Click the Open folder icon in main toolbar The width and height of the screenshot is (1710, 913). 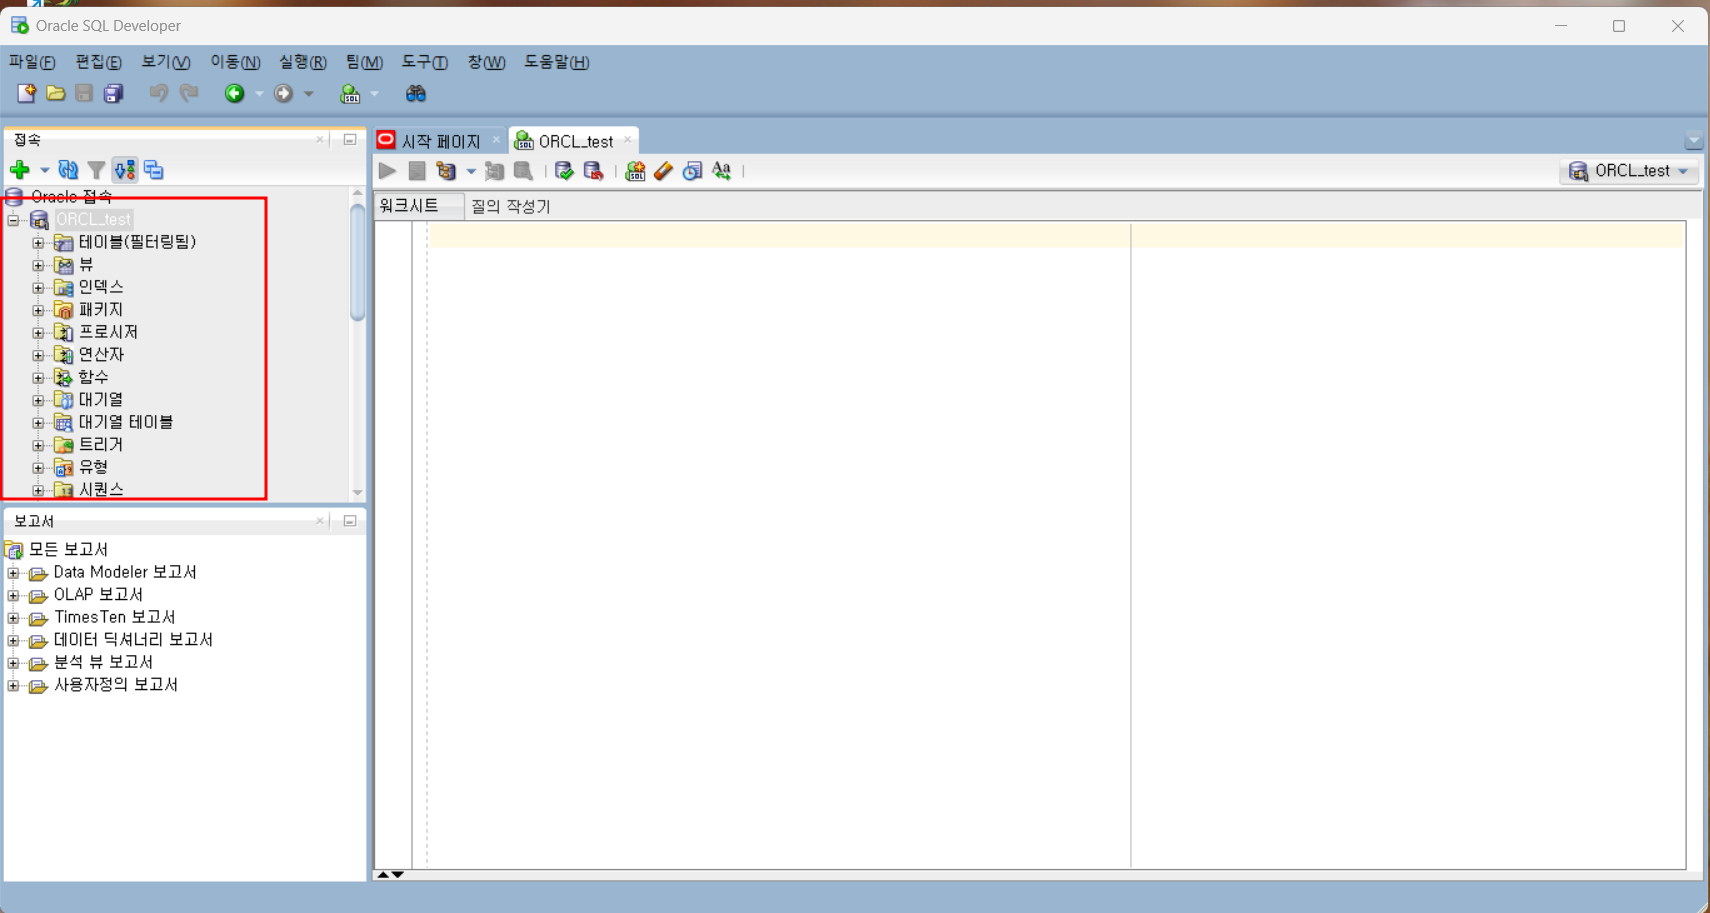point(56,93)
